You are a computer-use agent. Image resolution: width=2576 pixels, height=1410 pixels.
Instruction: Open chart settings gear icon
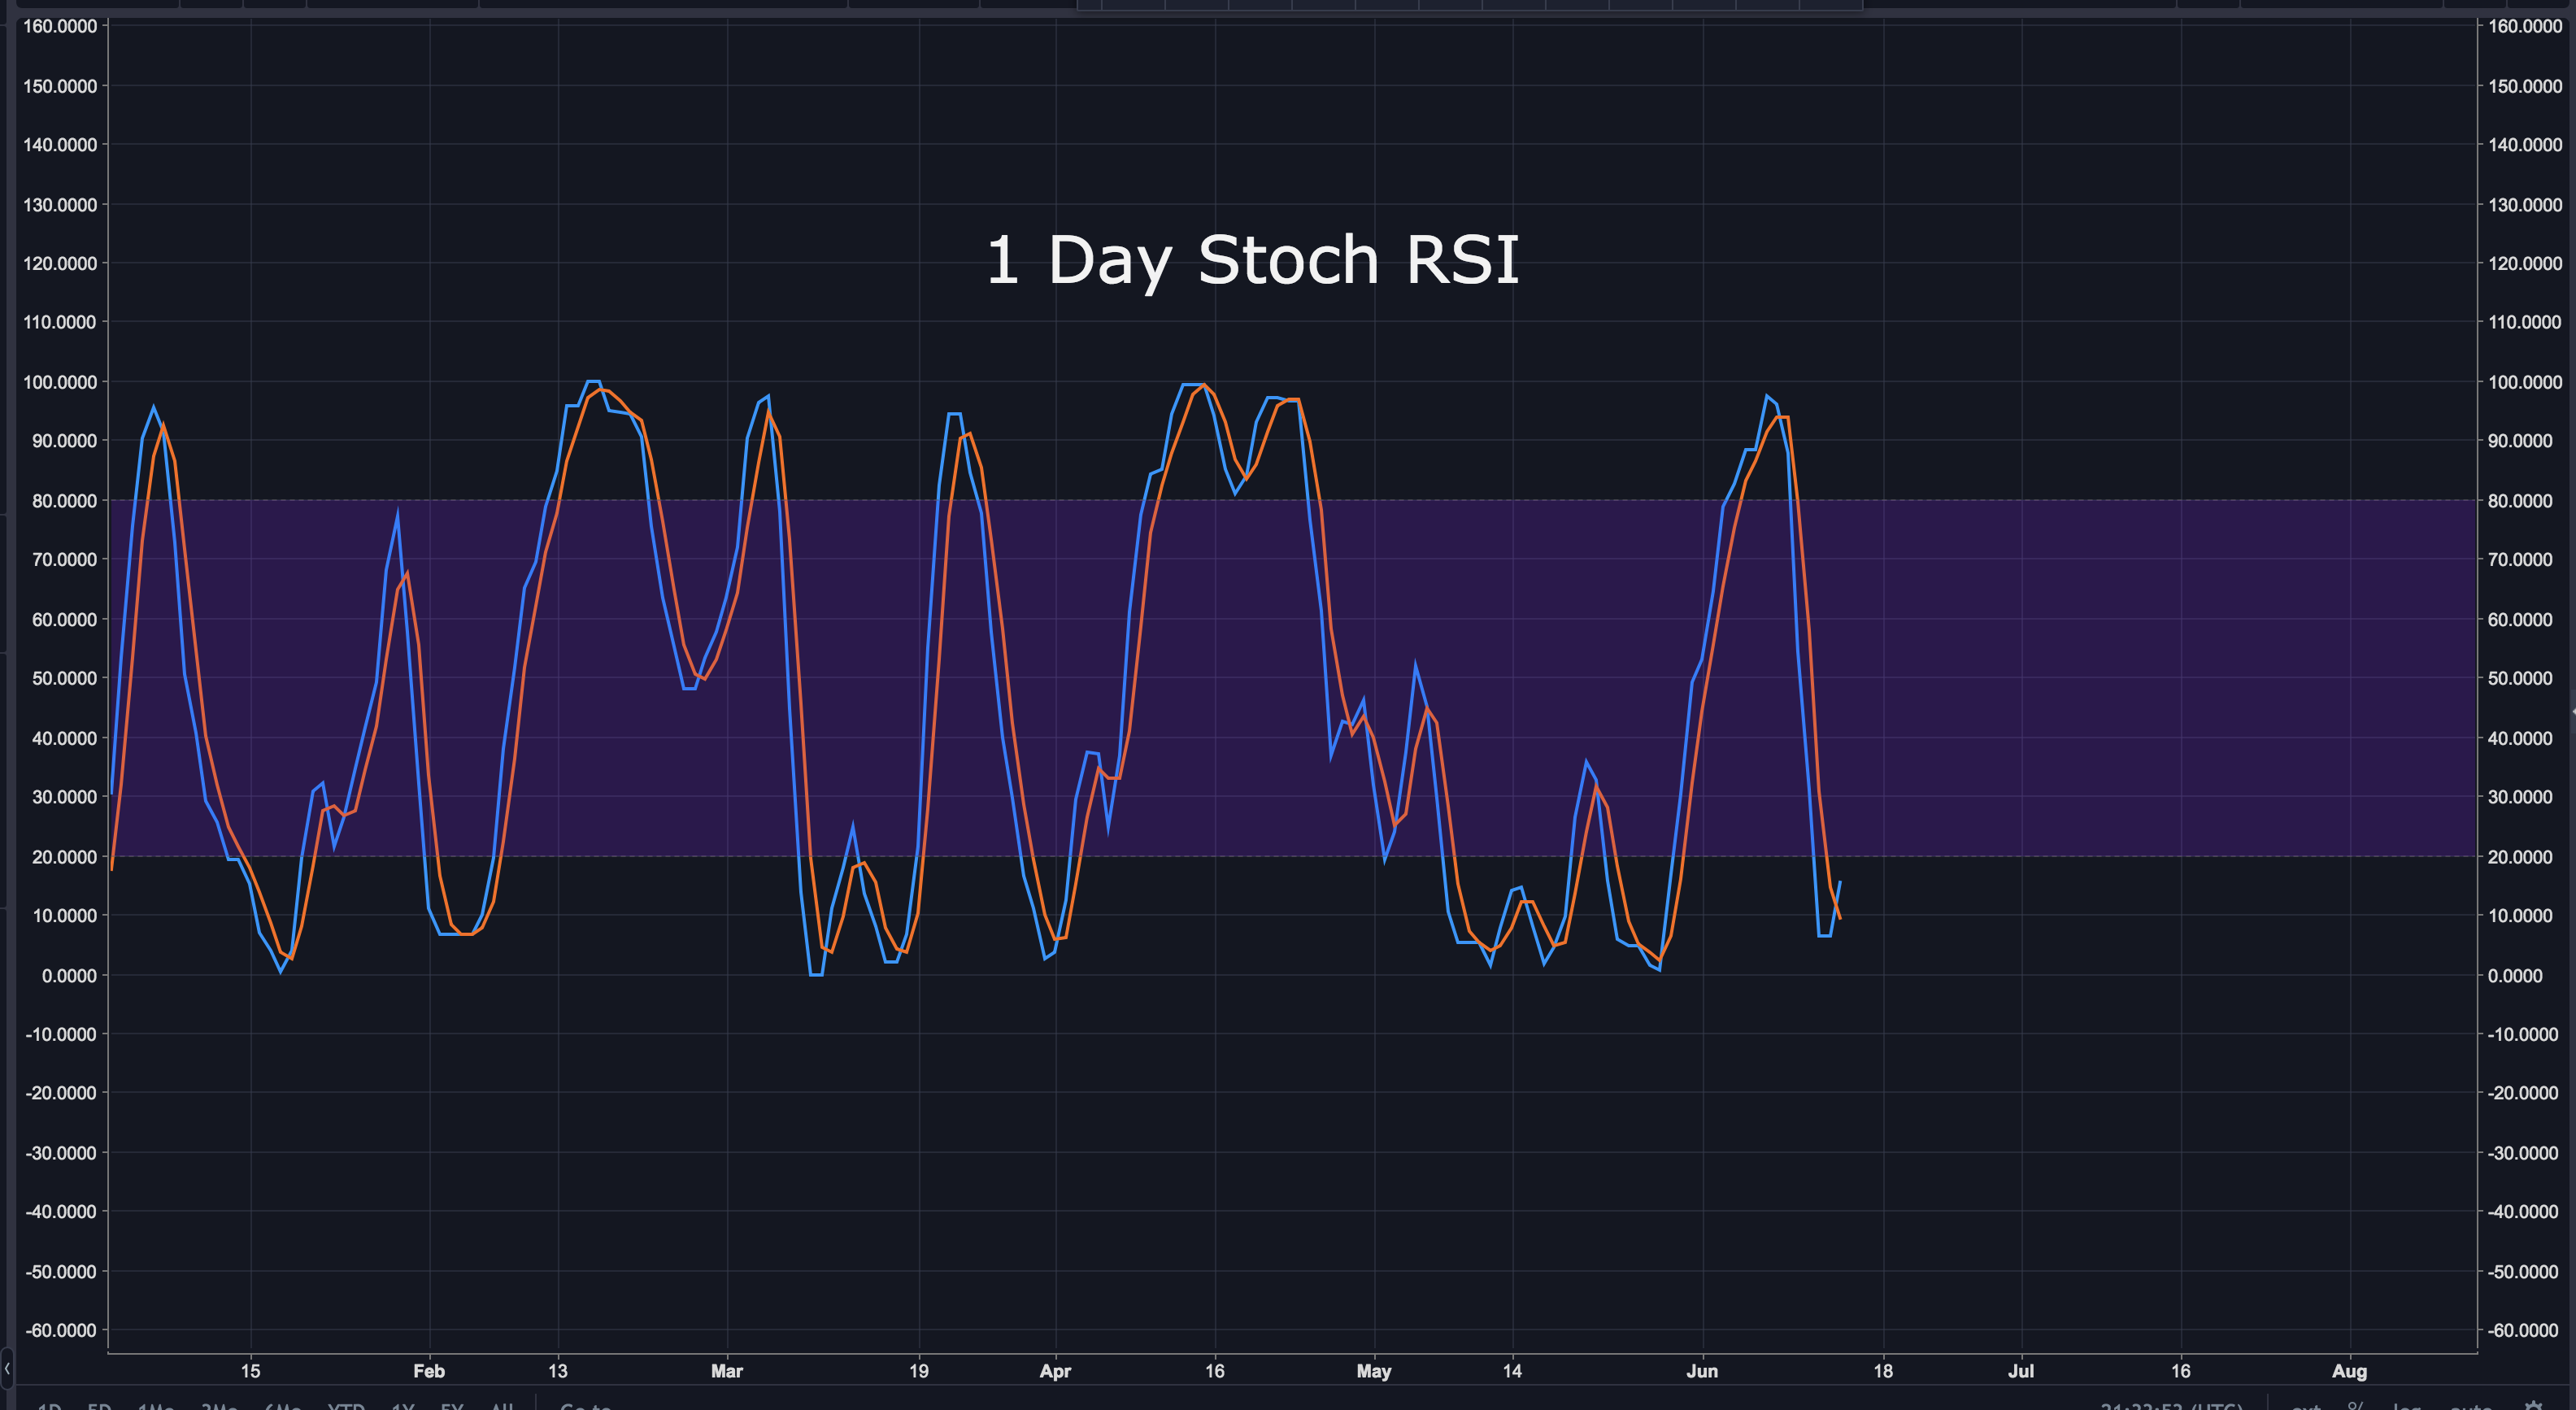[x=2533, y=1407]
